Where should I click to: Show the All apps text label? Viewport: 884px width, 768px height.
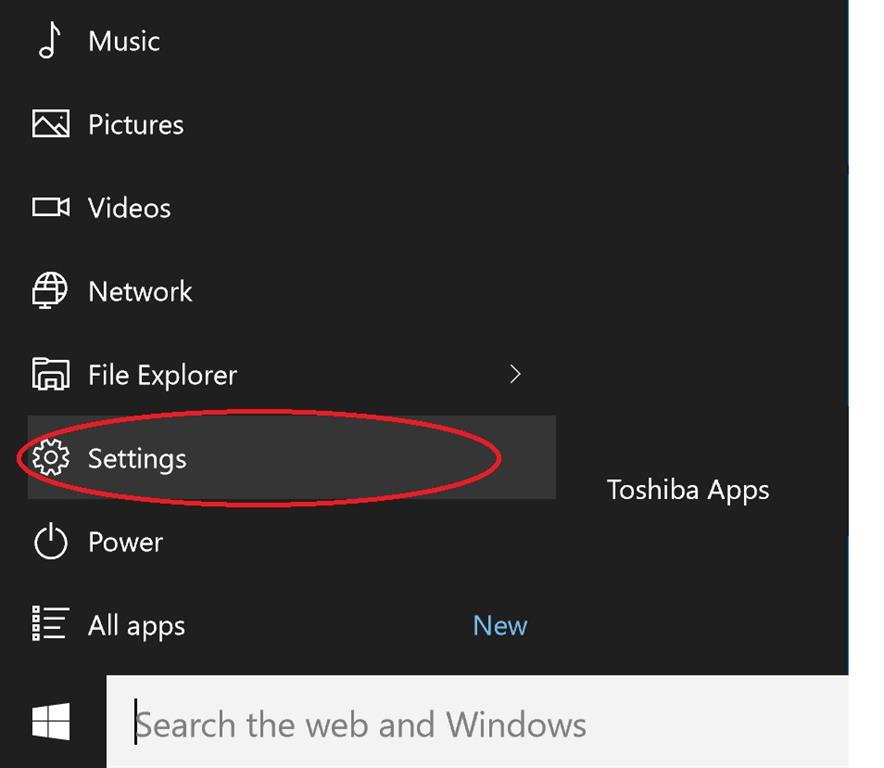click(136, 626)
